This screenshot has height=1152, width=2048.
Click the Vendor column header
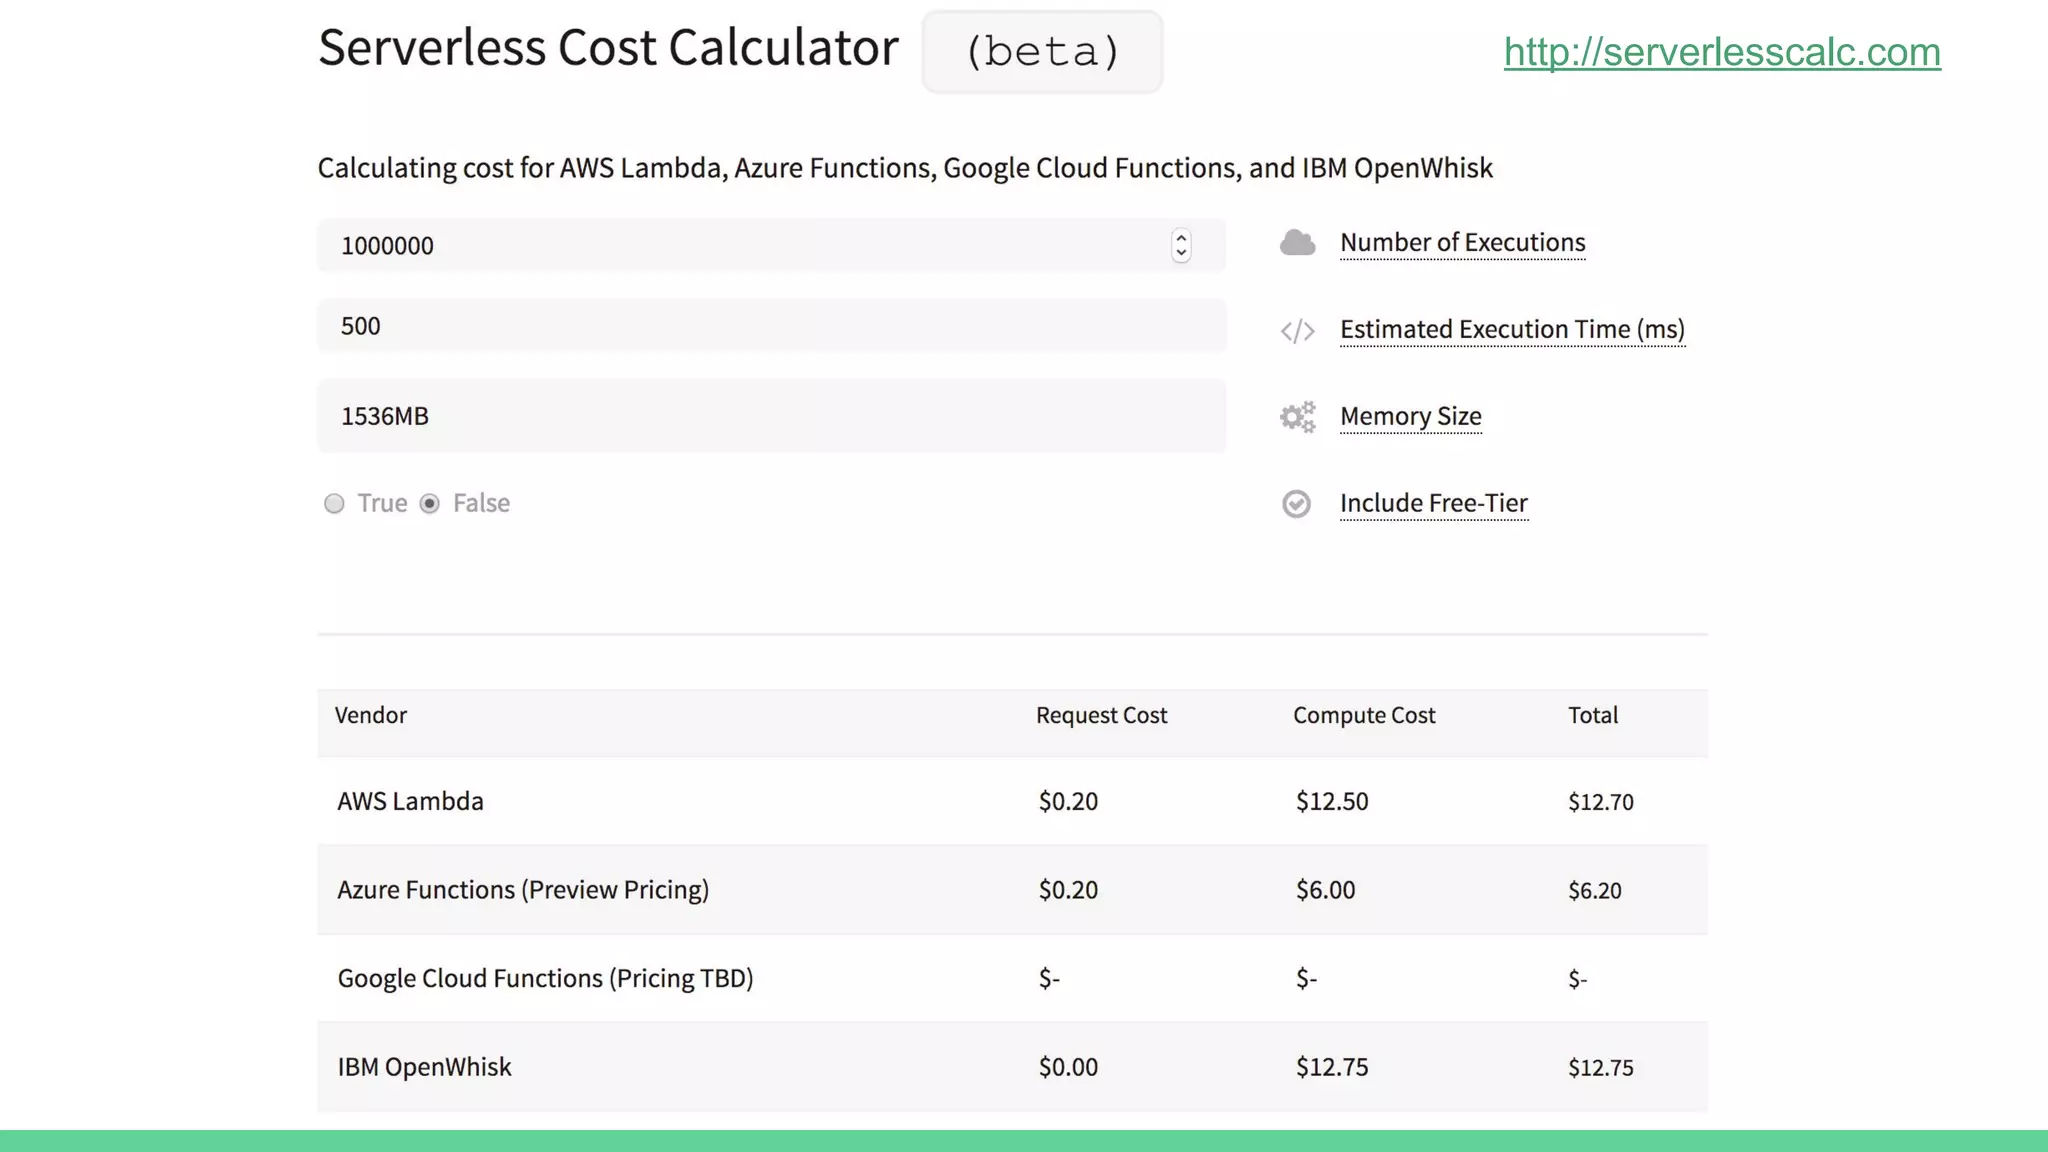pyautogui.click(x=370, y=715)
